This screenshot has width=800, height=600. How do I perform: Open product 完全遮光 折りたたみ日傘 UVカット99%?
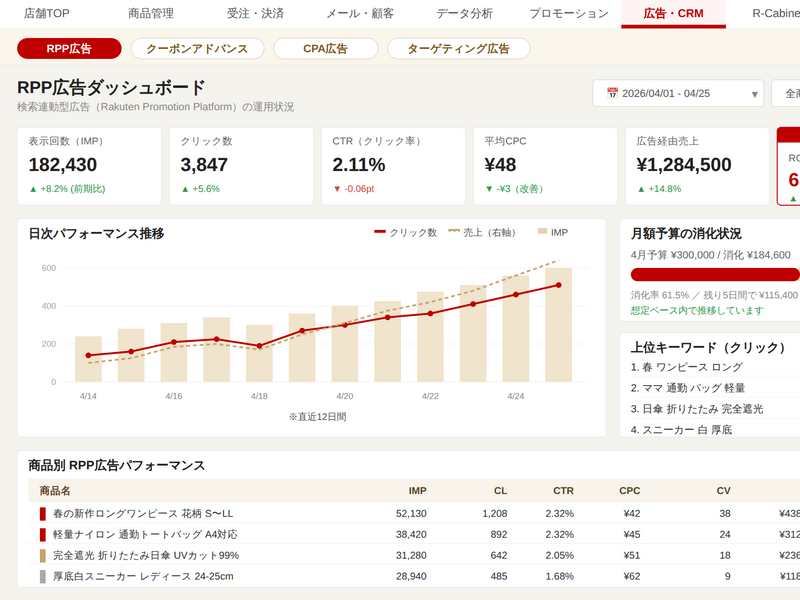[146, 556]
